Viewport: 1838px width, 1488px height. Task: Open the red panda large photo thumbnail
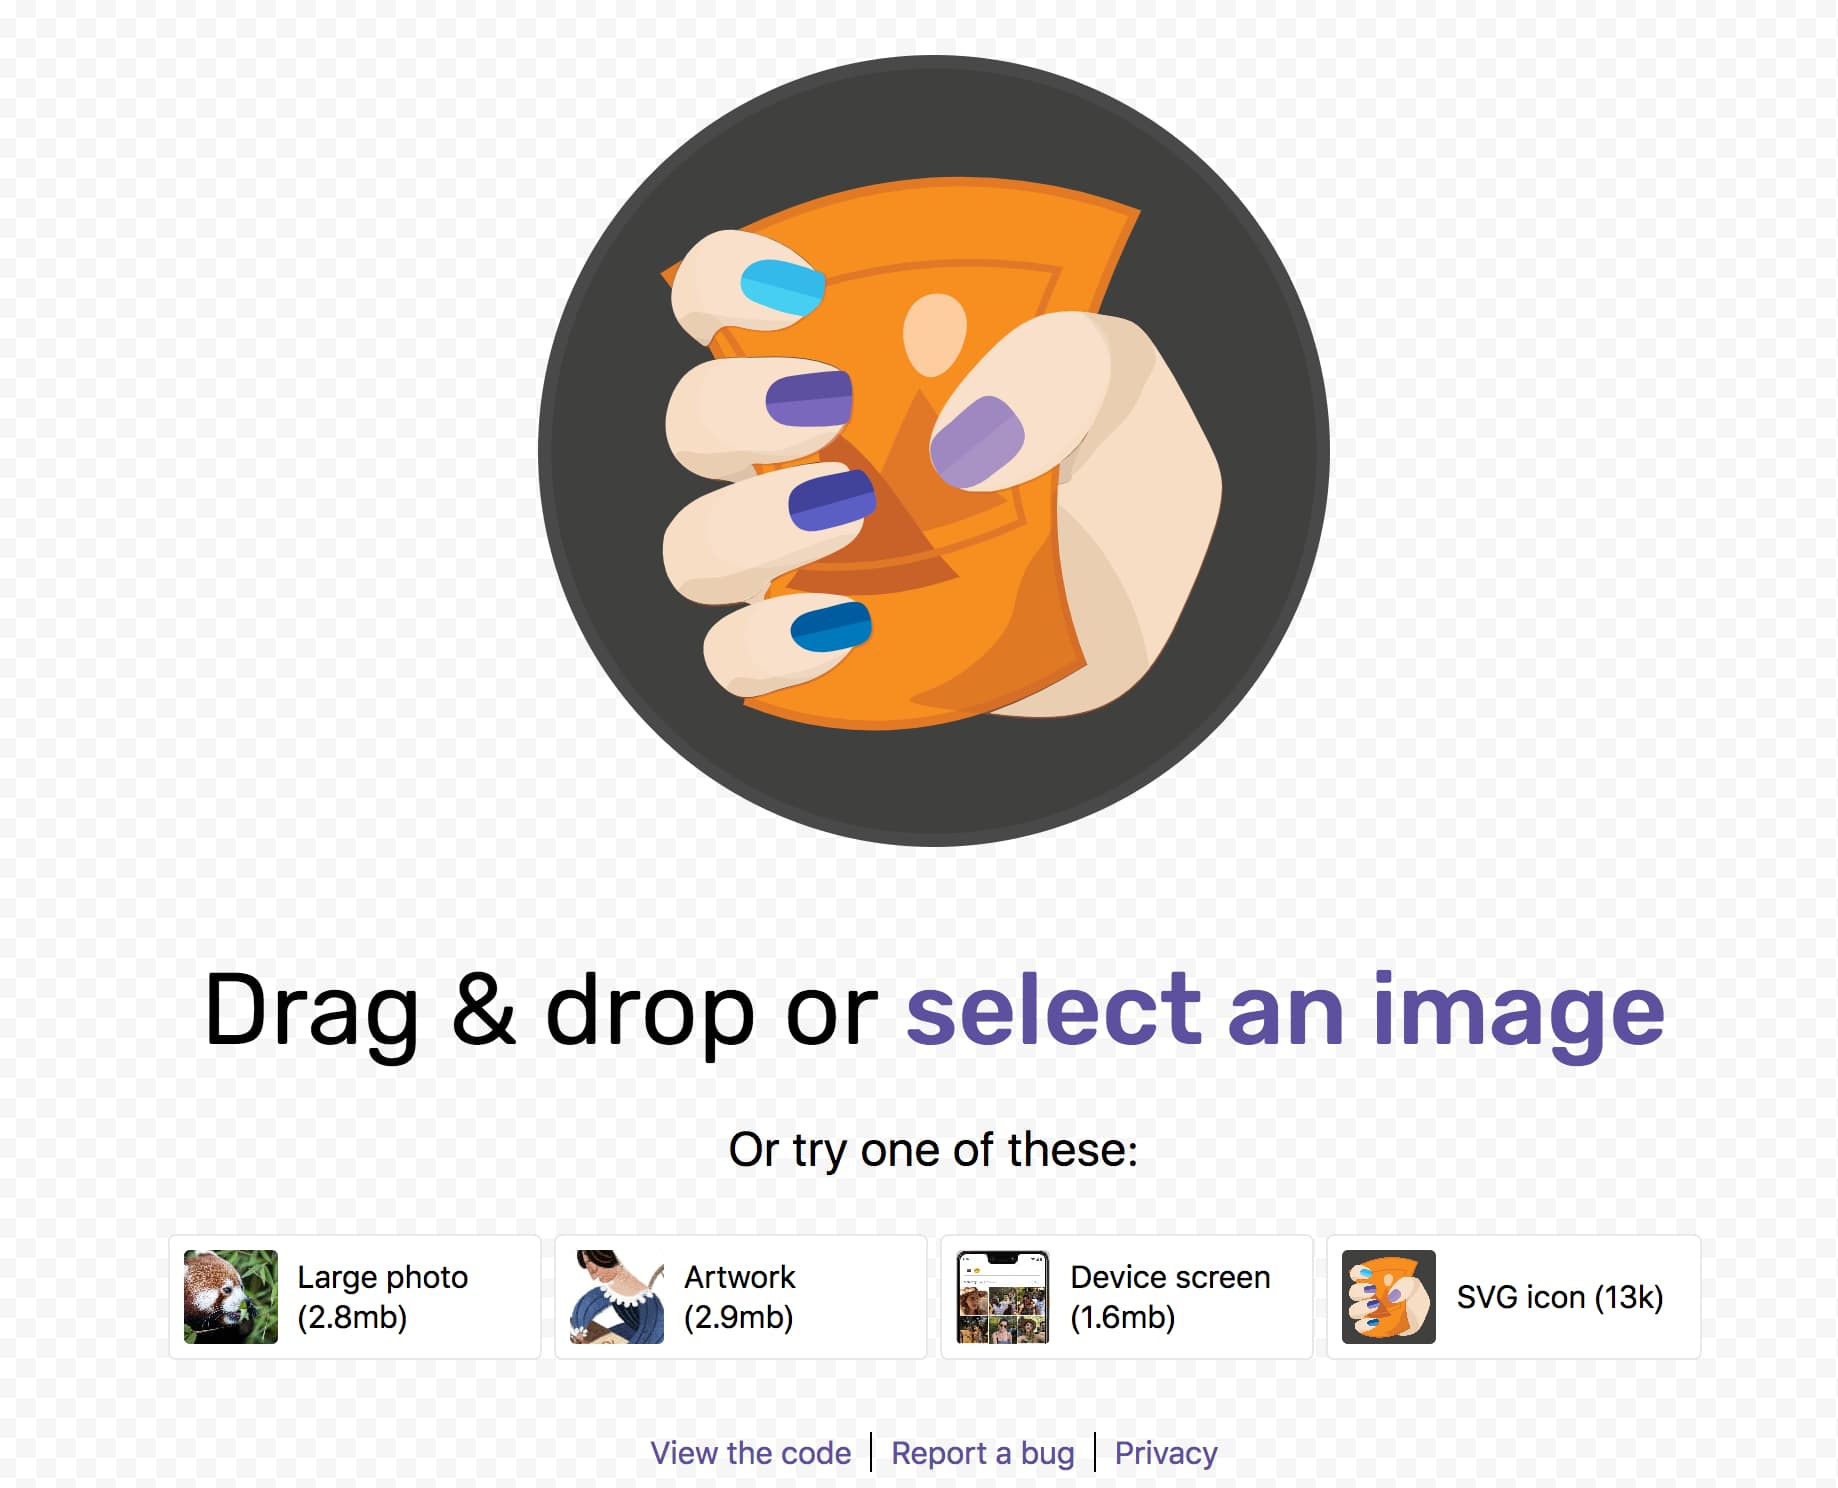point(231,1297)
